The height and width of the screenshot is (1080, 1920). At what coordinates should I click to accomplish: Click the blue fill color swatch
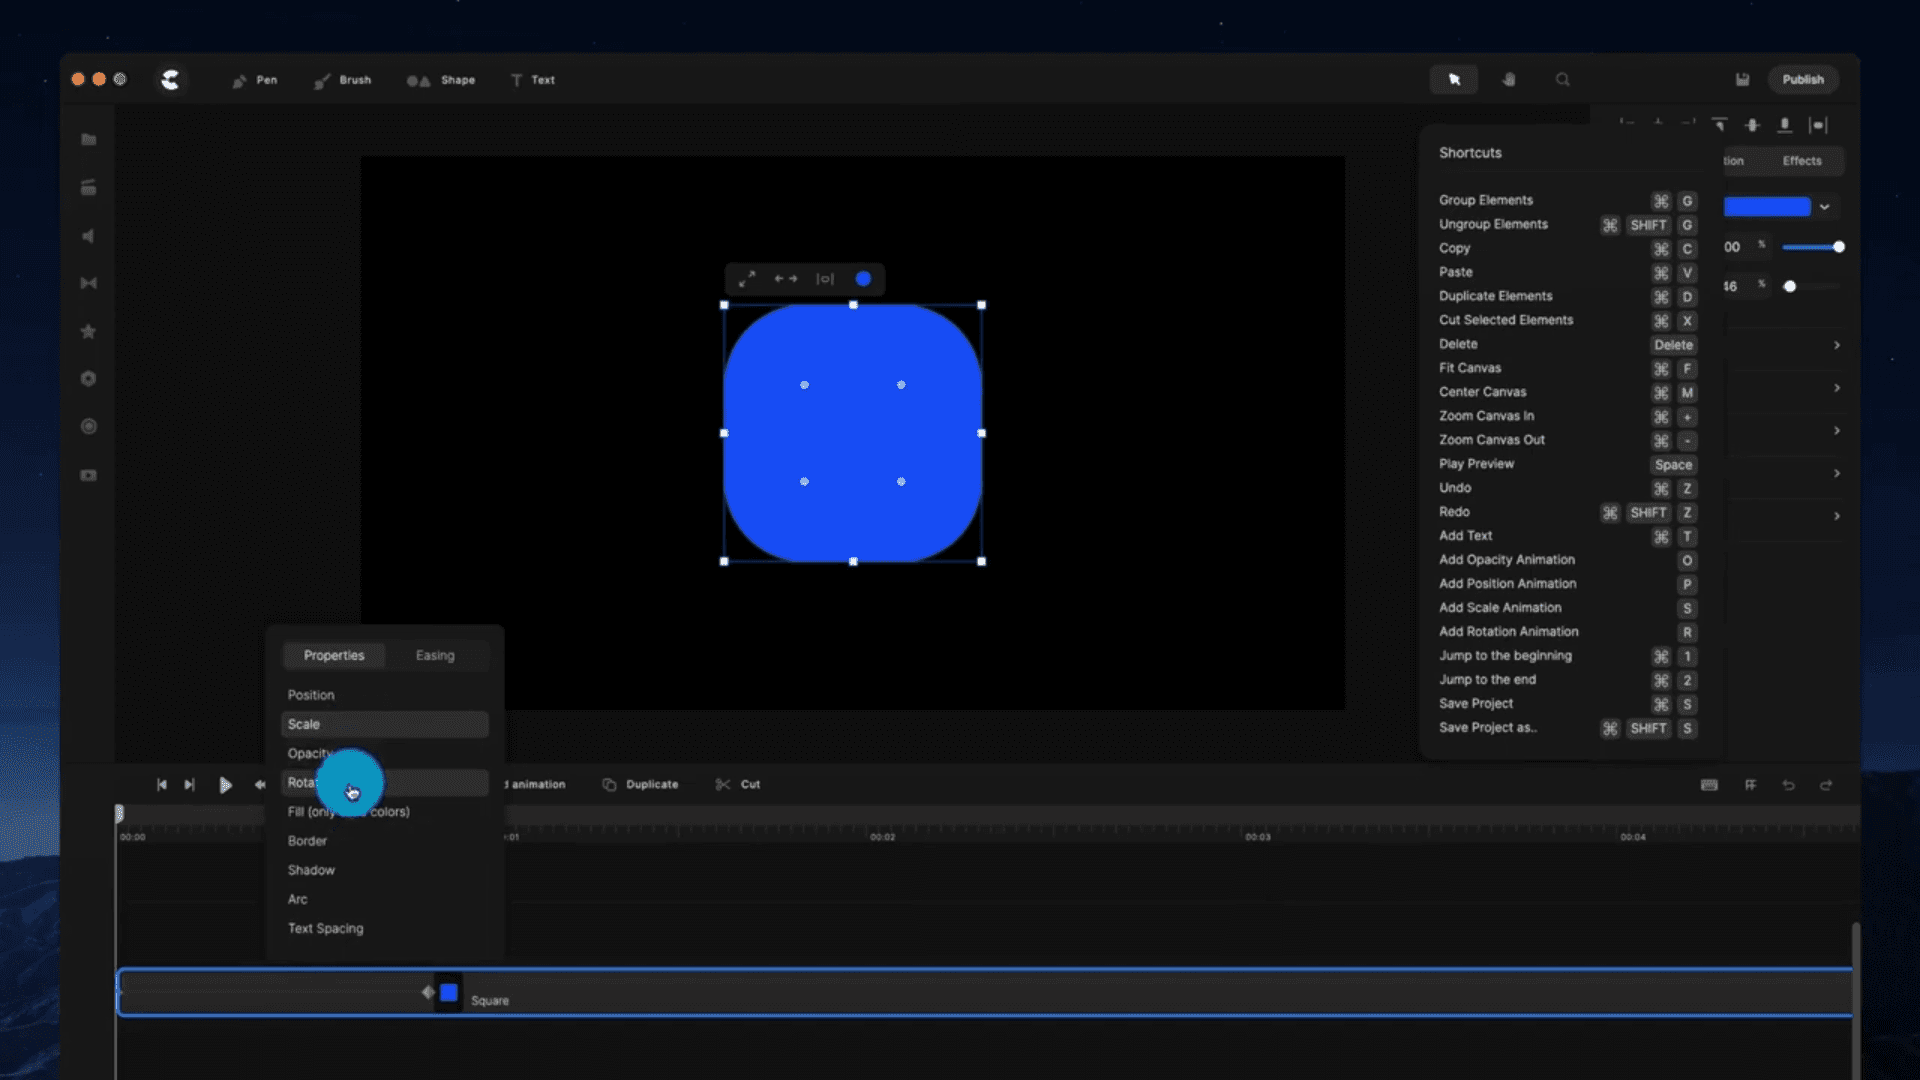coord(1766,207)
